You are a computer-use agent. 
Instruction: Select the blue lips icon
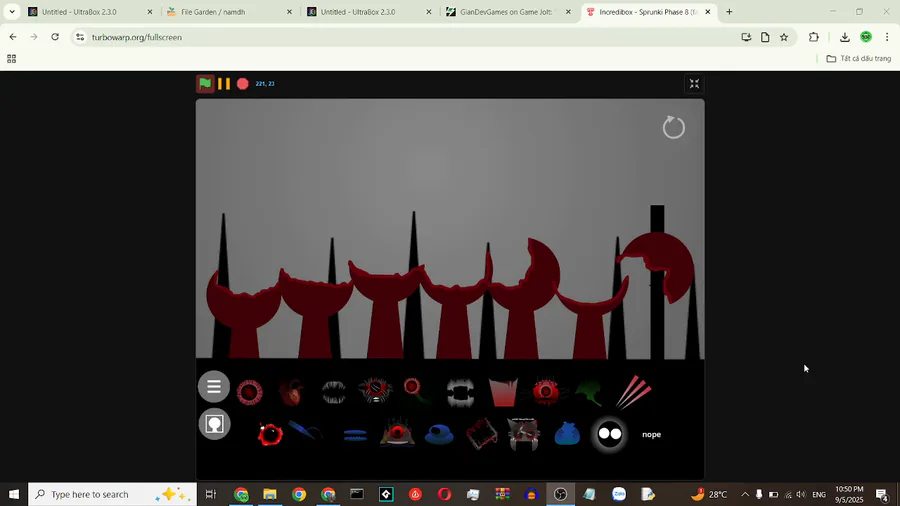coord(355,435)
